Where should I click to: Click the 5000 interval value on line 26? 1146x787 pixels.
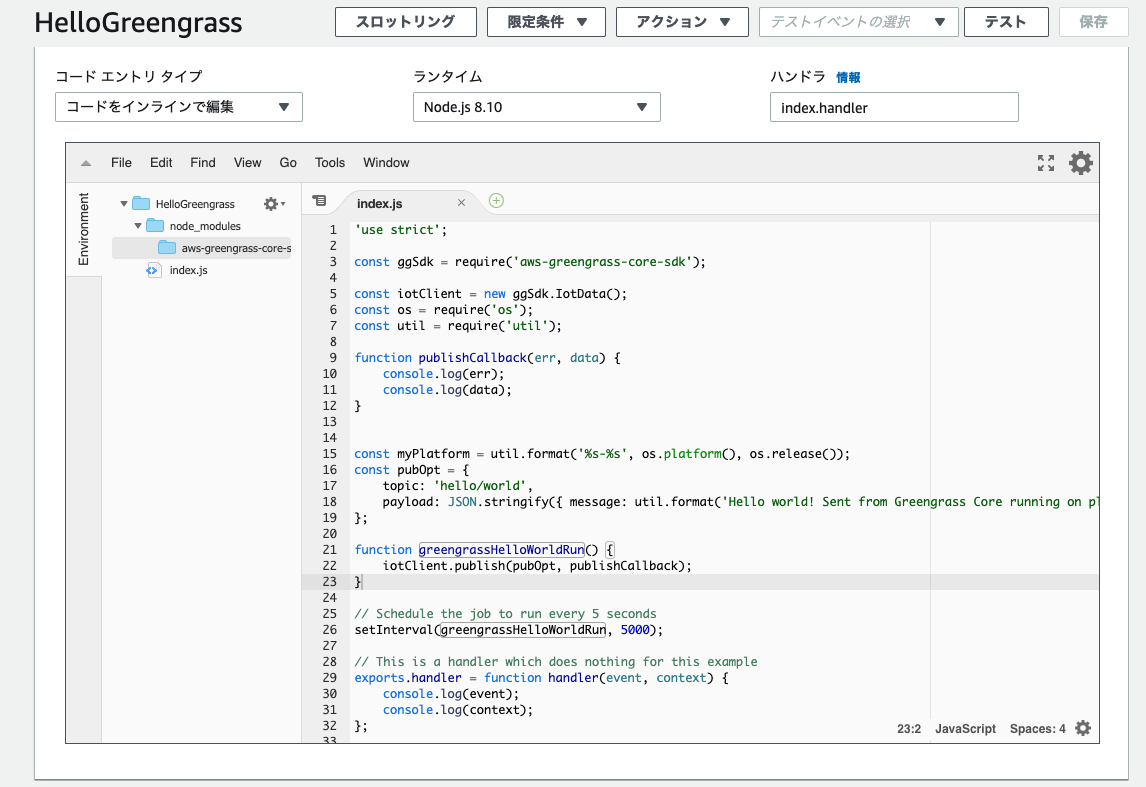[x=635, y=630]
